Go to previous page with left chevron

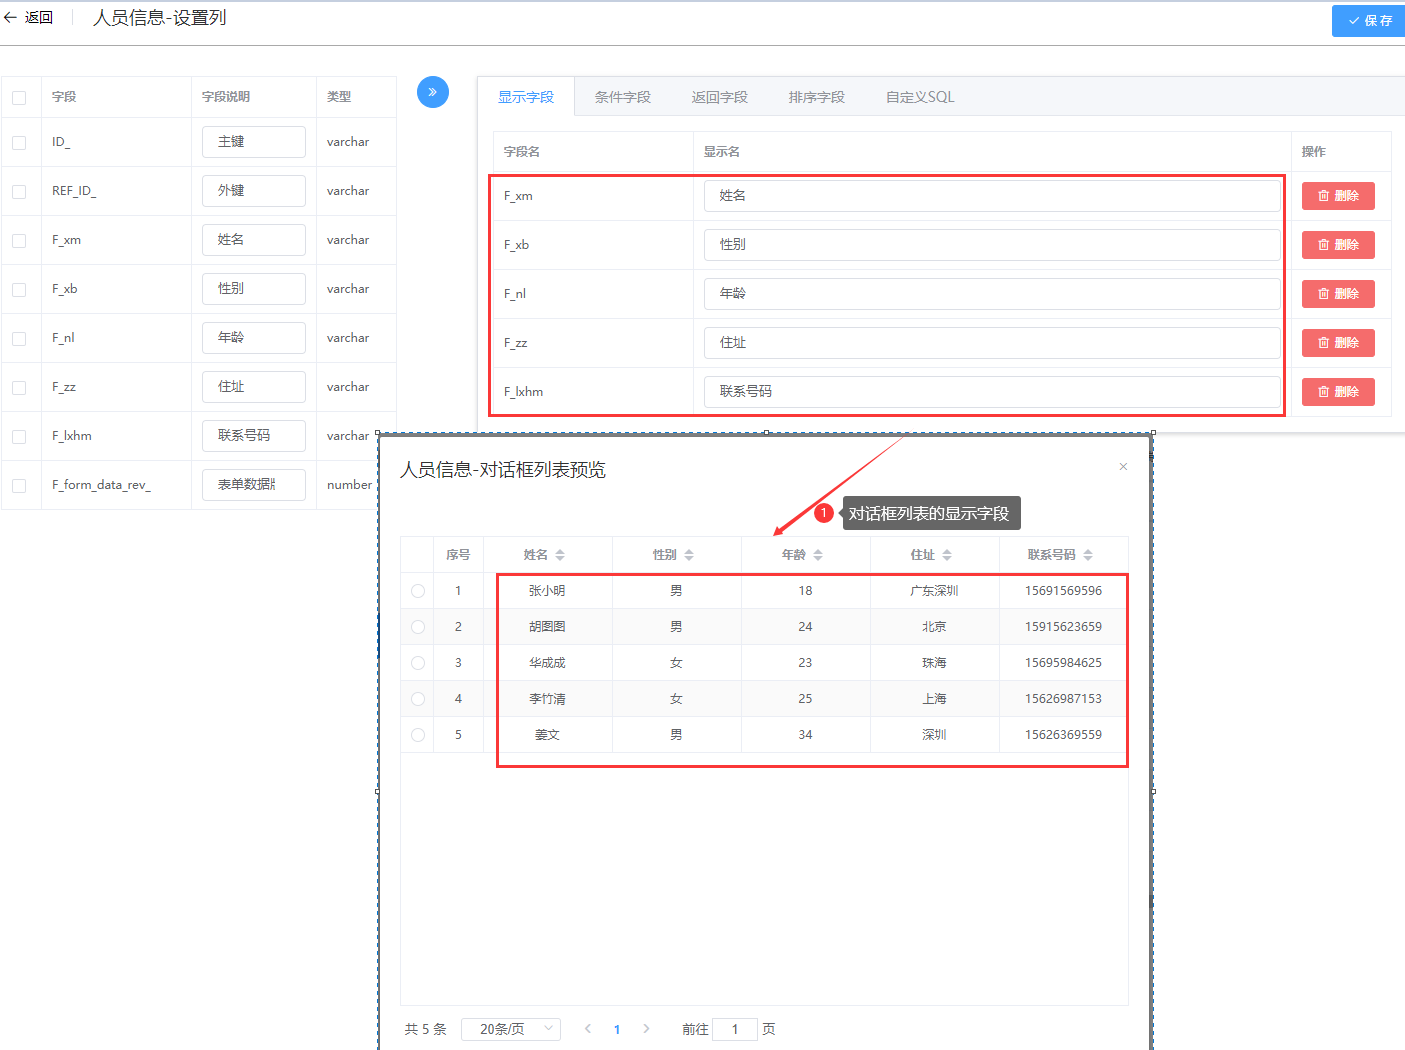pos(588,1029)
